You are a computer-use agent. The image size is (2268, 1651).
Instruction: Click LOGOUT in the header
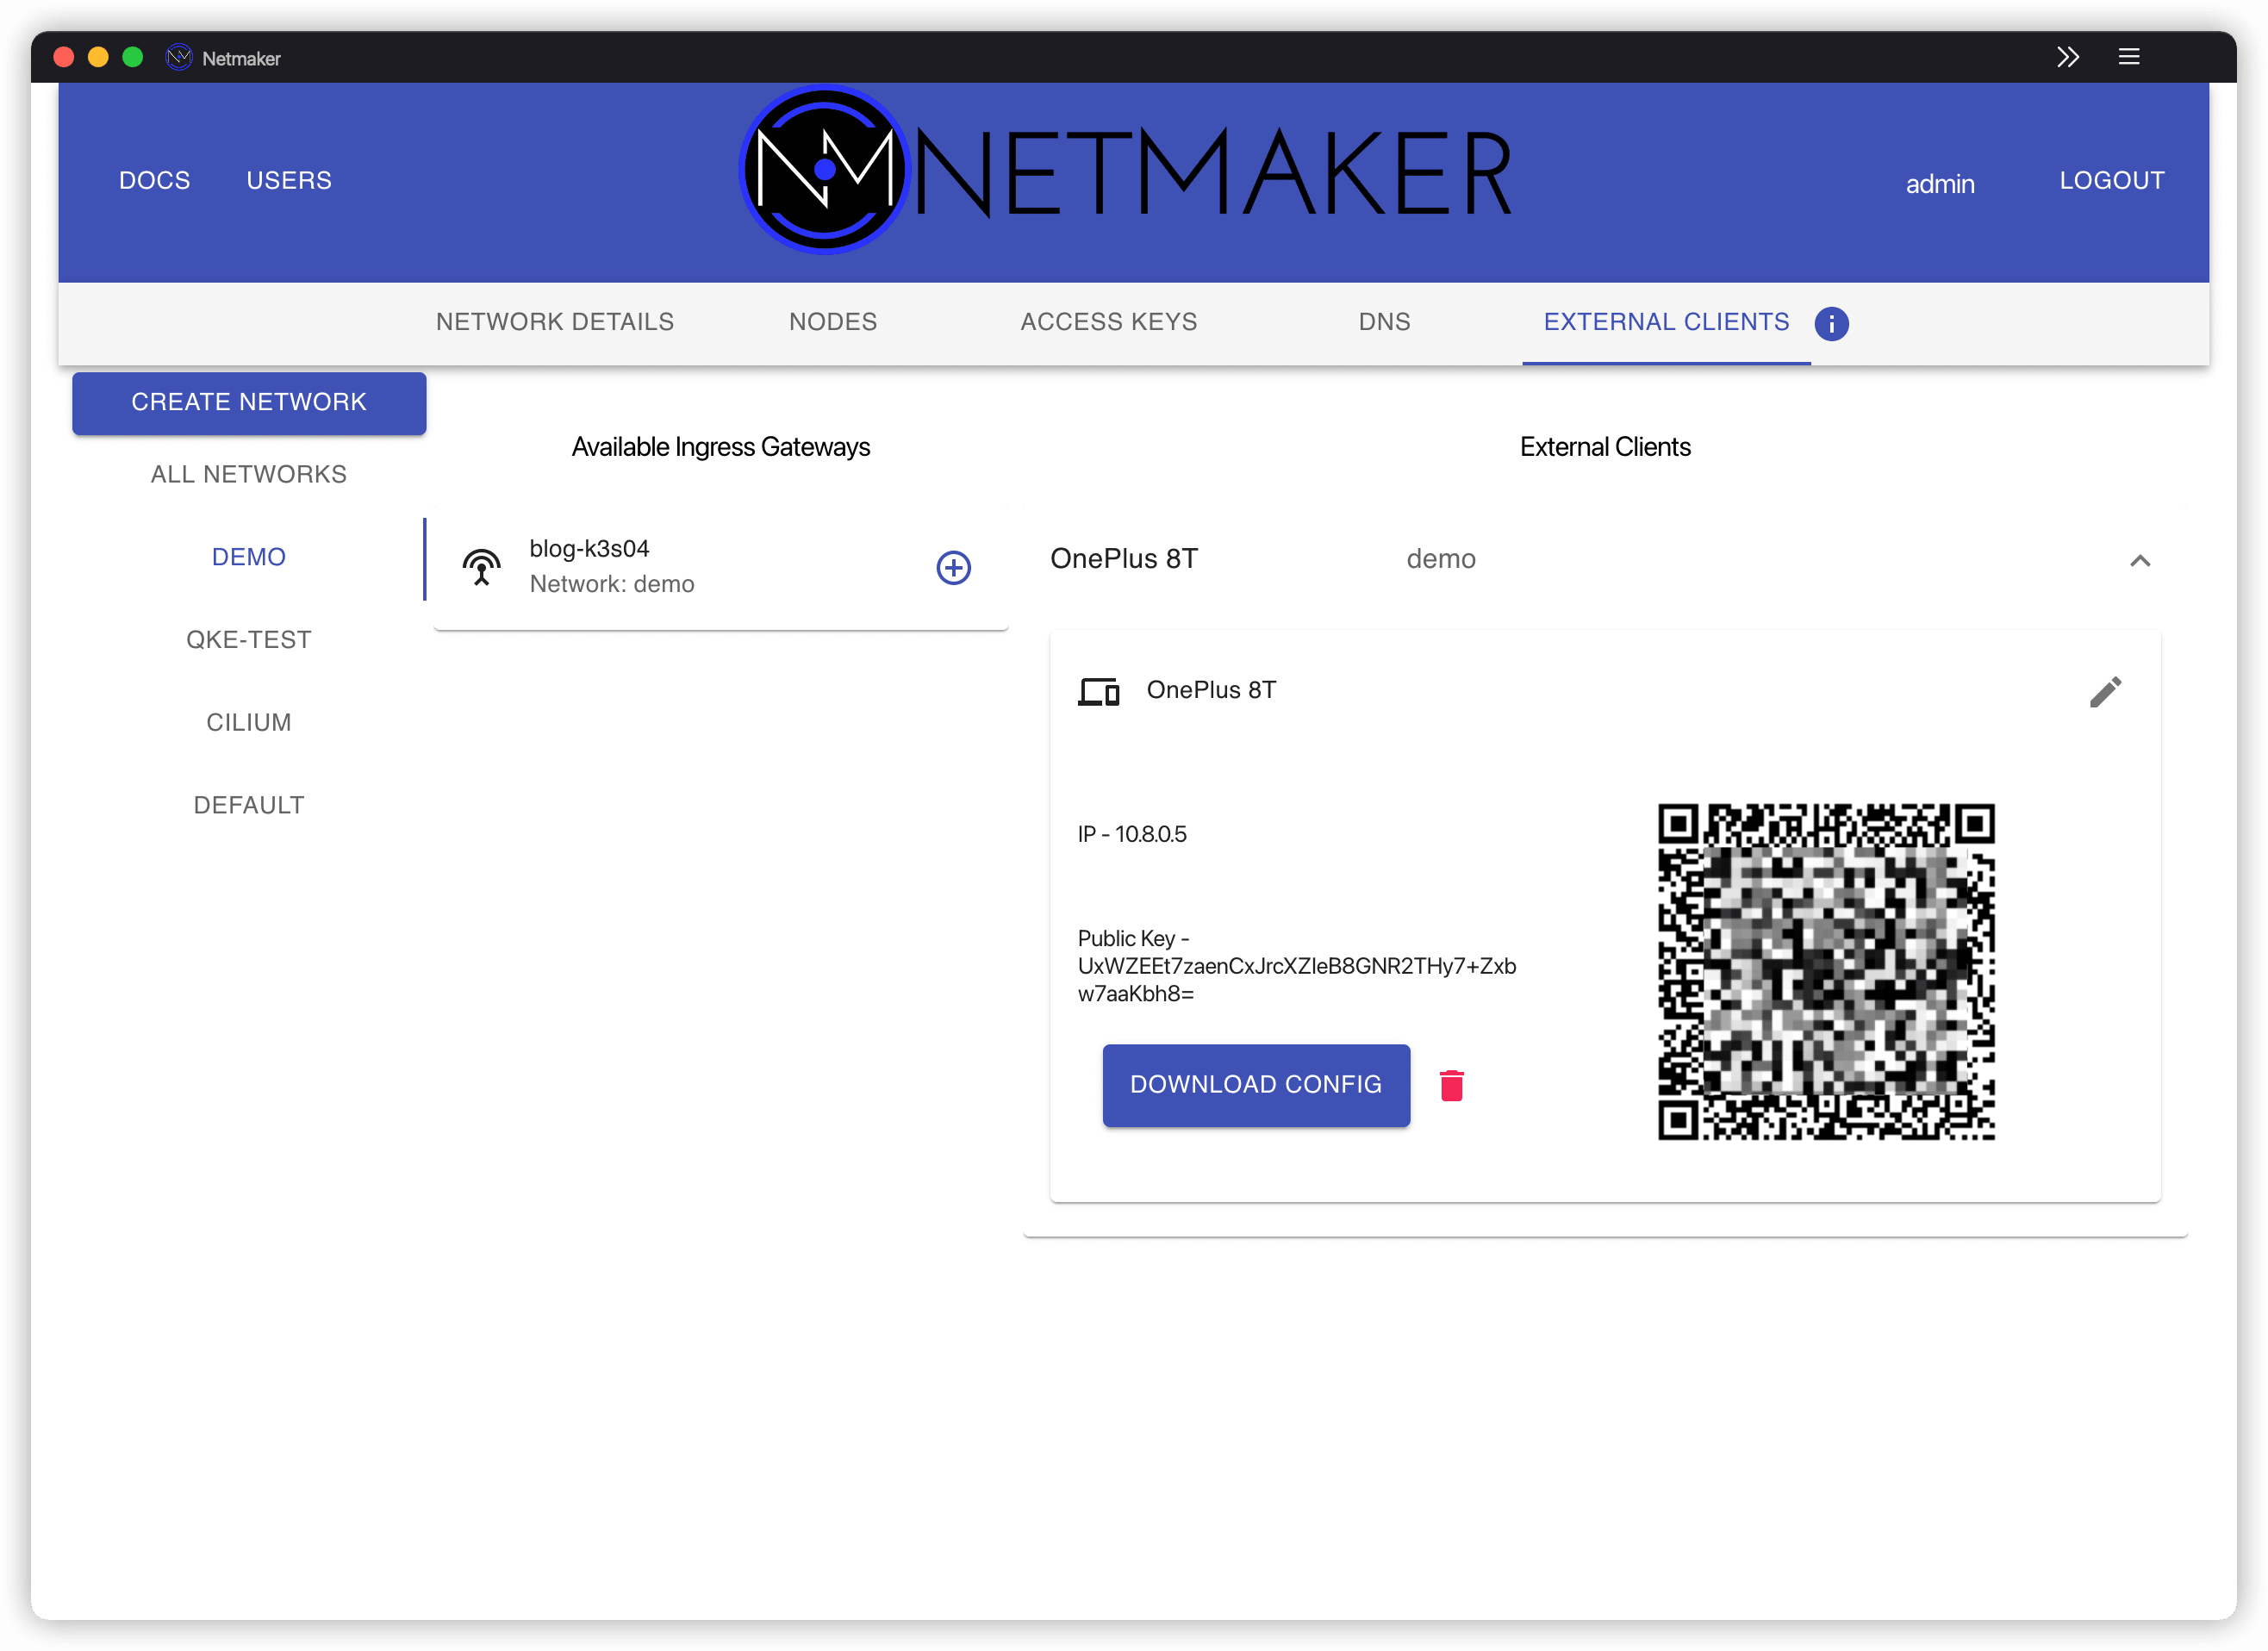tap(2112, 181)
